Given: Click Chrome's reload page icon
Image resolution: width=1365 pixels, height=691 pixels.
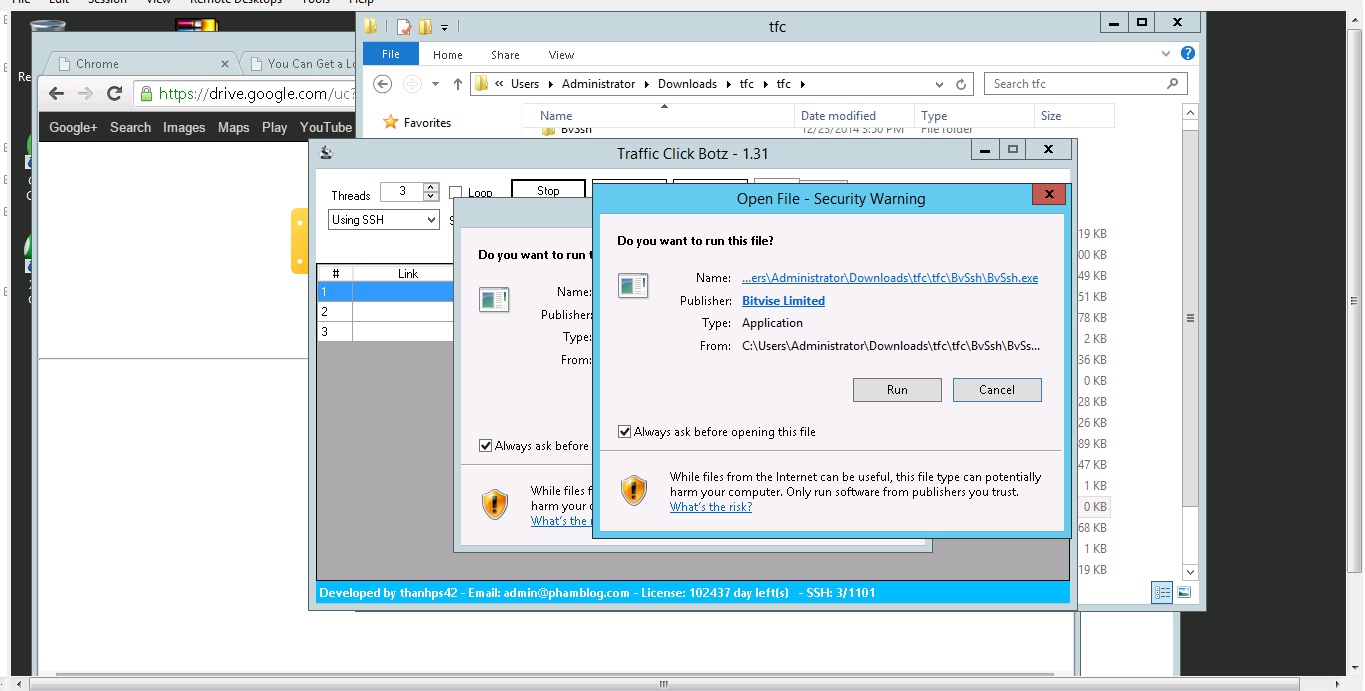Looking at the screenshot, I should [x=114, y=94].
